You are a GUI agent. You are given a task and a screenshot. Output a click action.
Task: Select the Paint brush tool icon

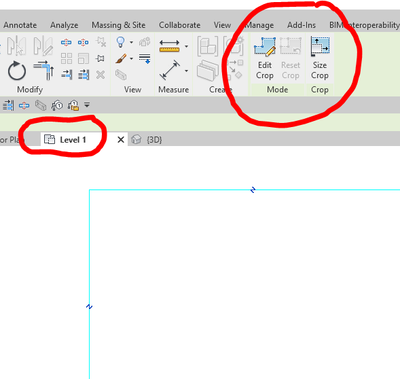point(121,59)
